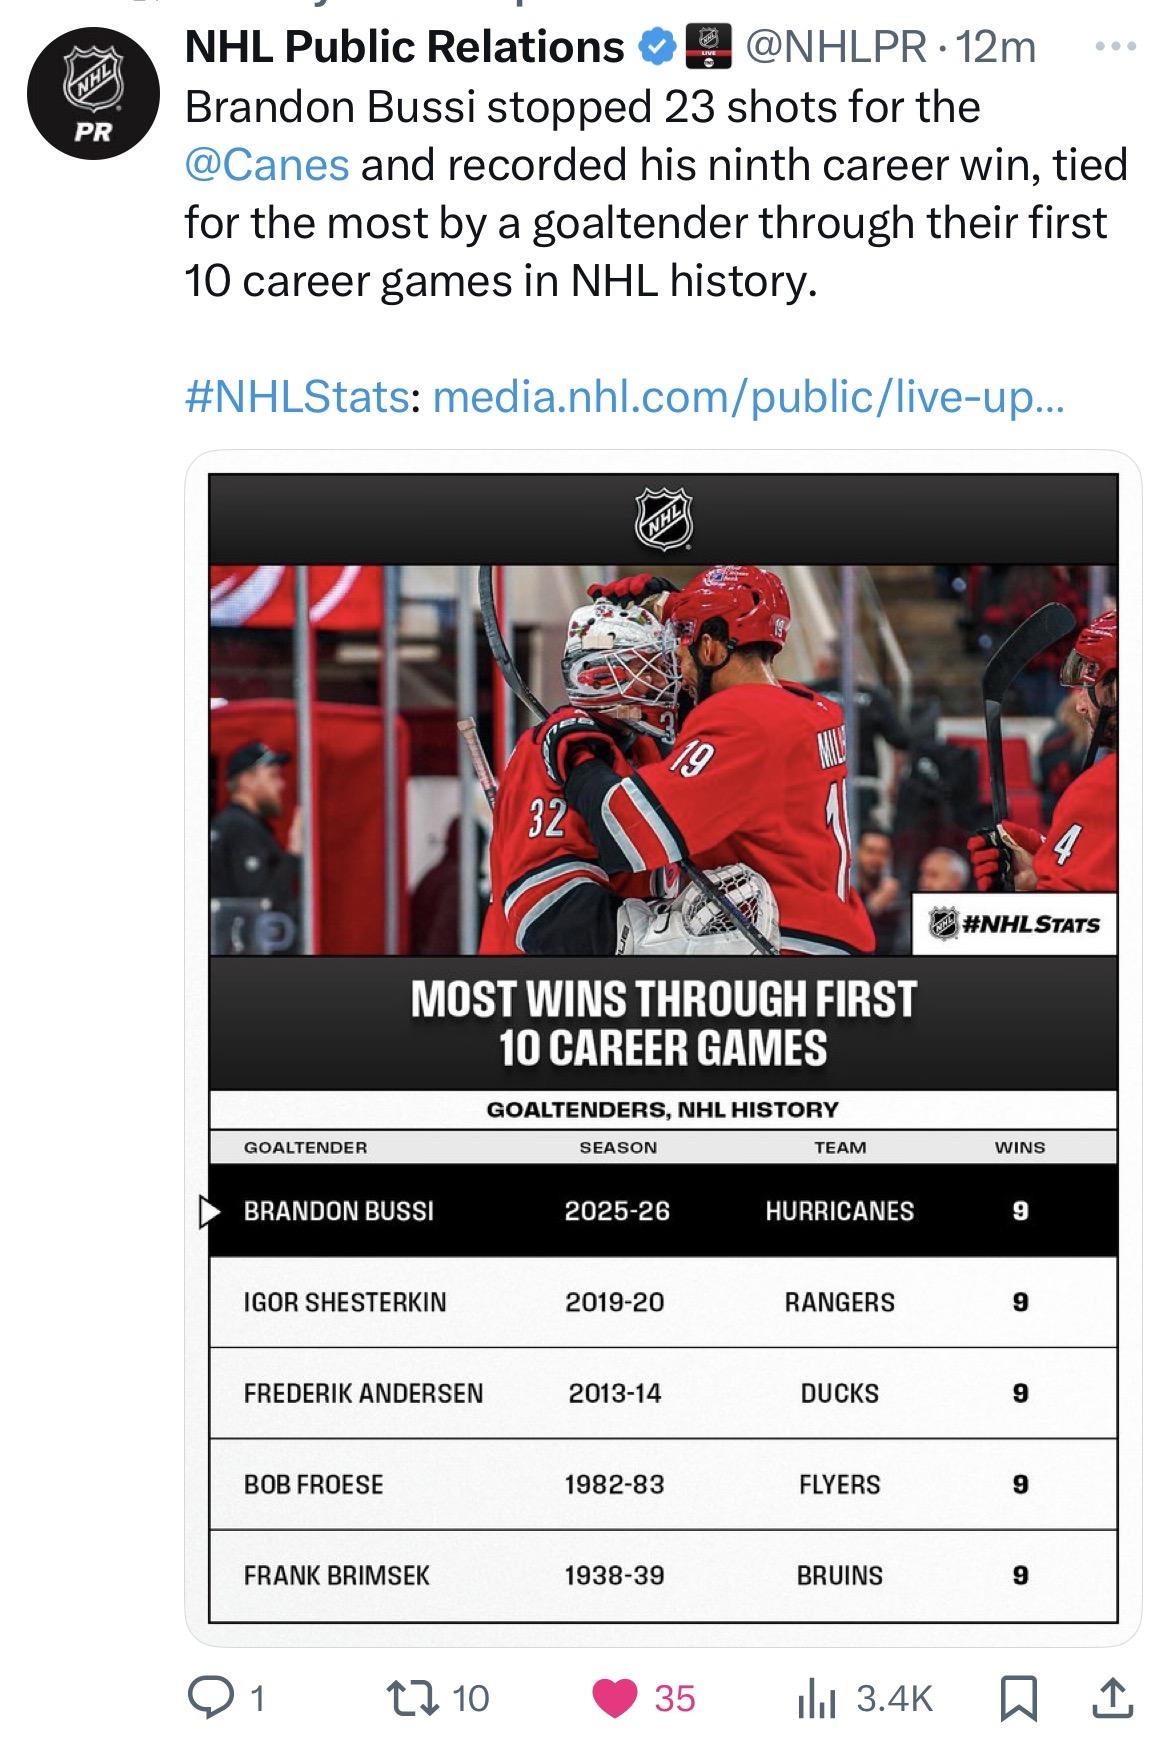The width and height of the screenshot is (1151, 1743).
Task: Reply to the tweet via comment icon
Action: (x=209, y=1697)
